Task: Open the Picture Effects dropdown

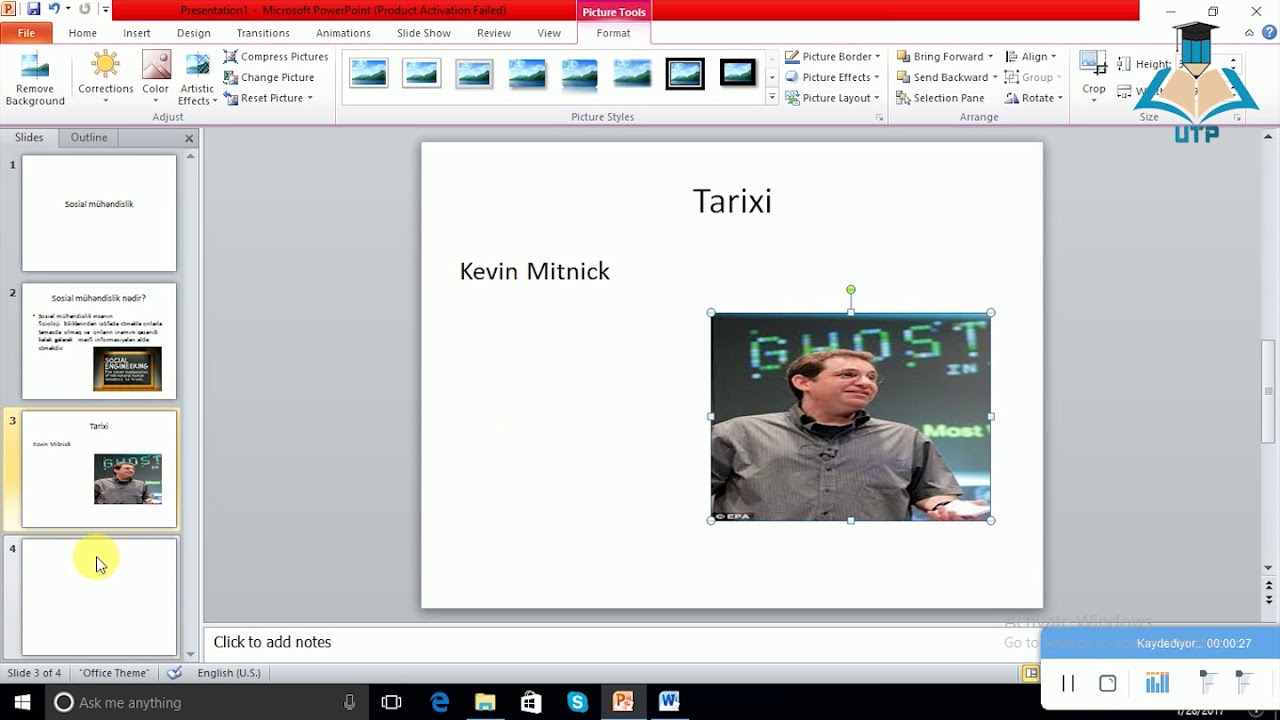Action: click(x=832, y=77)
